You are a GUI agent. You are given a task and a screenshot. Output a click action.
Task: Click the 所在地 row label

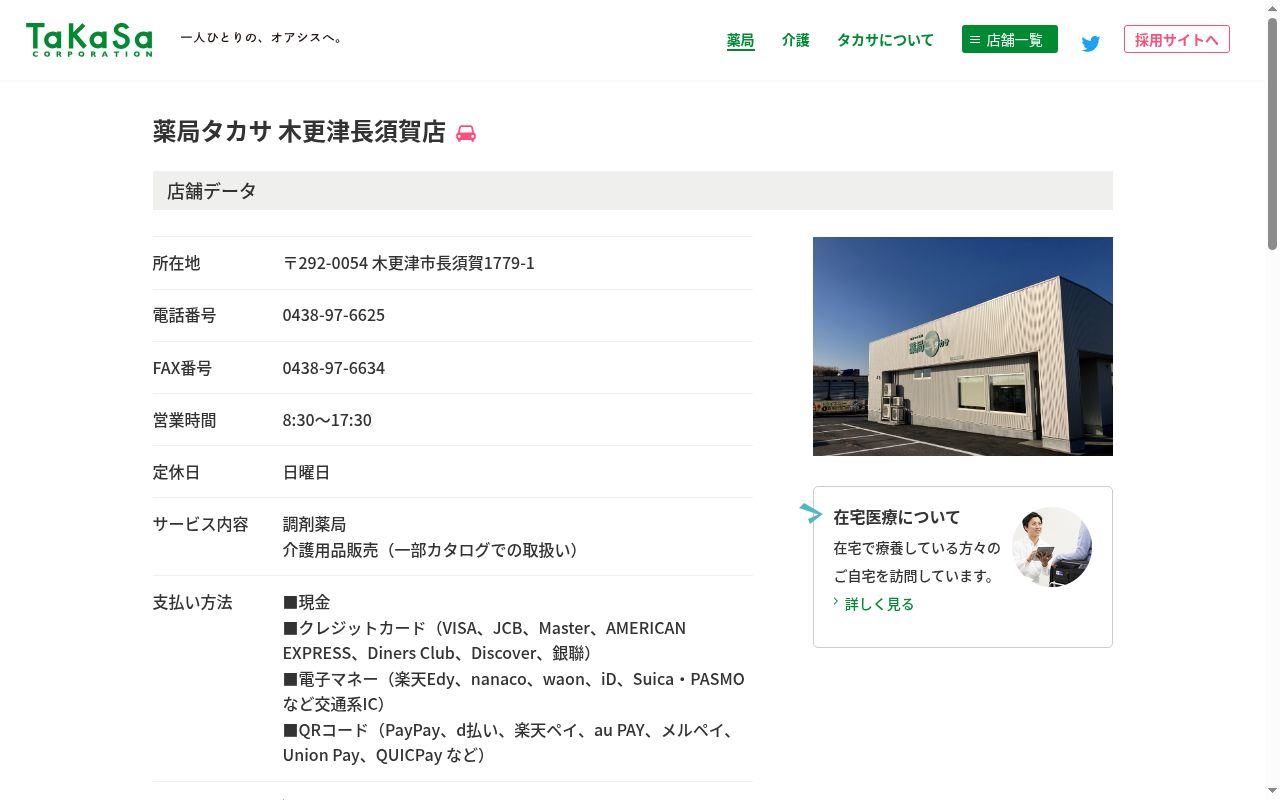177,263
